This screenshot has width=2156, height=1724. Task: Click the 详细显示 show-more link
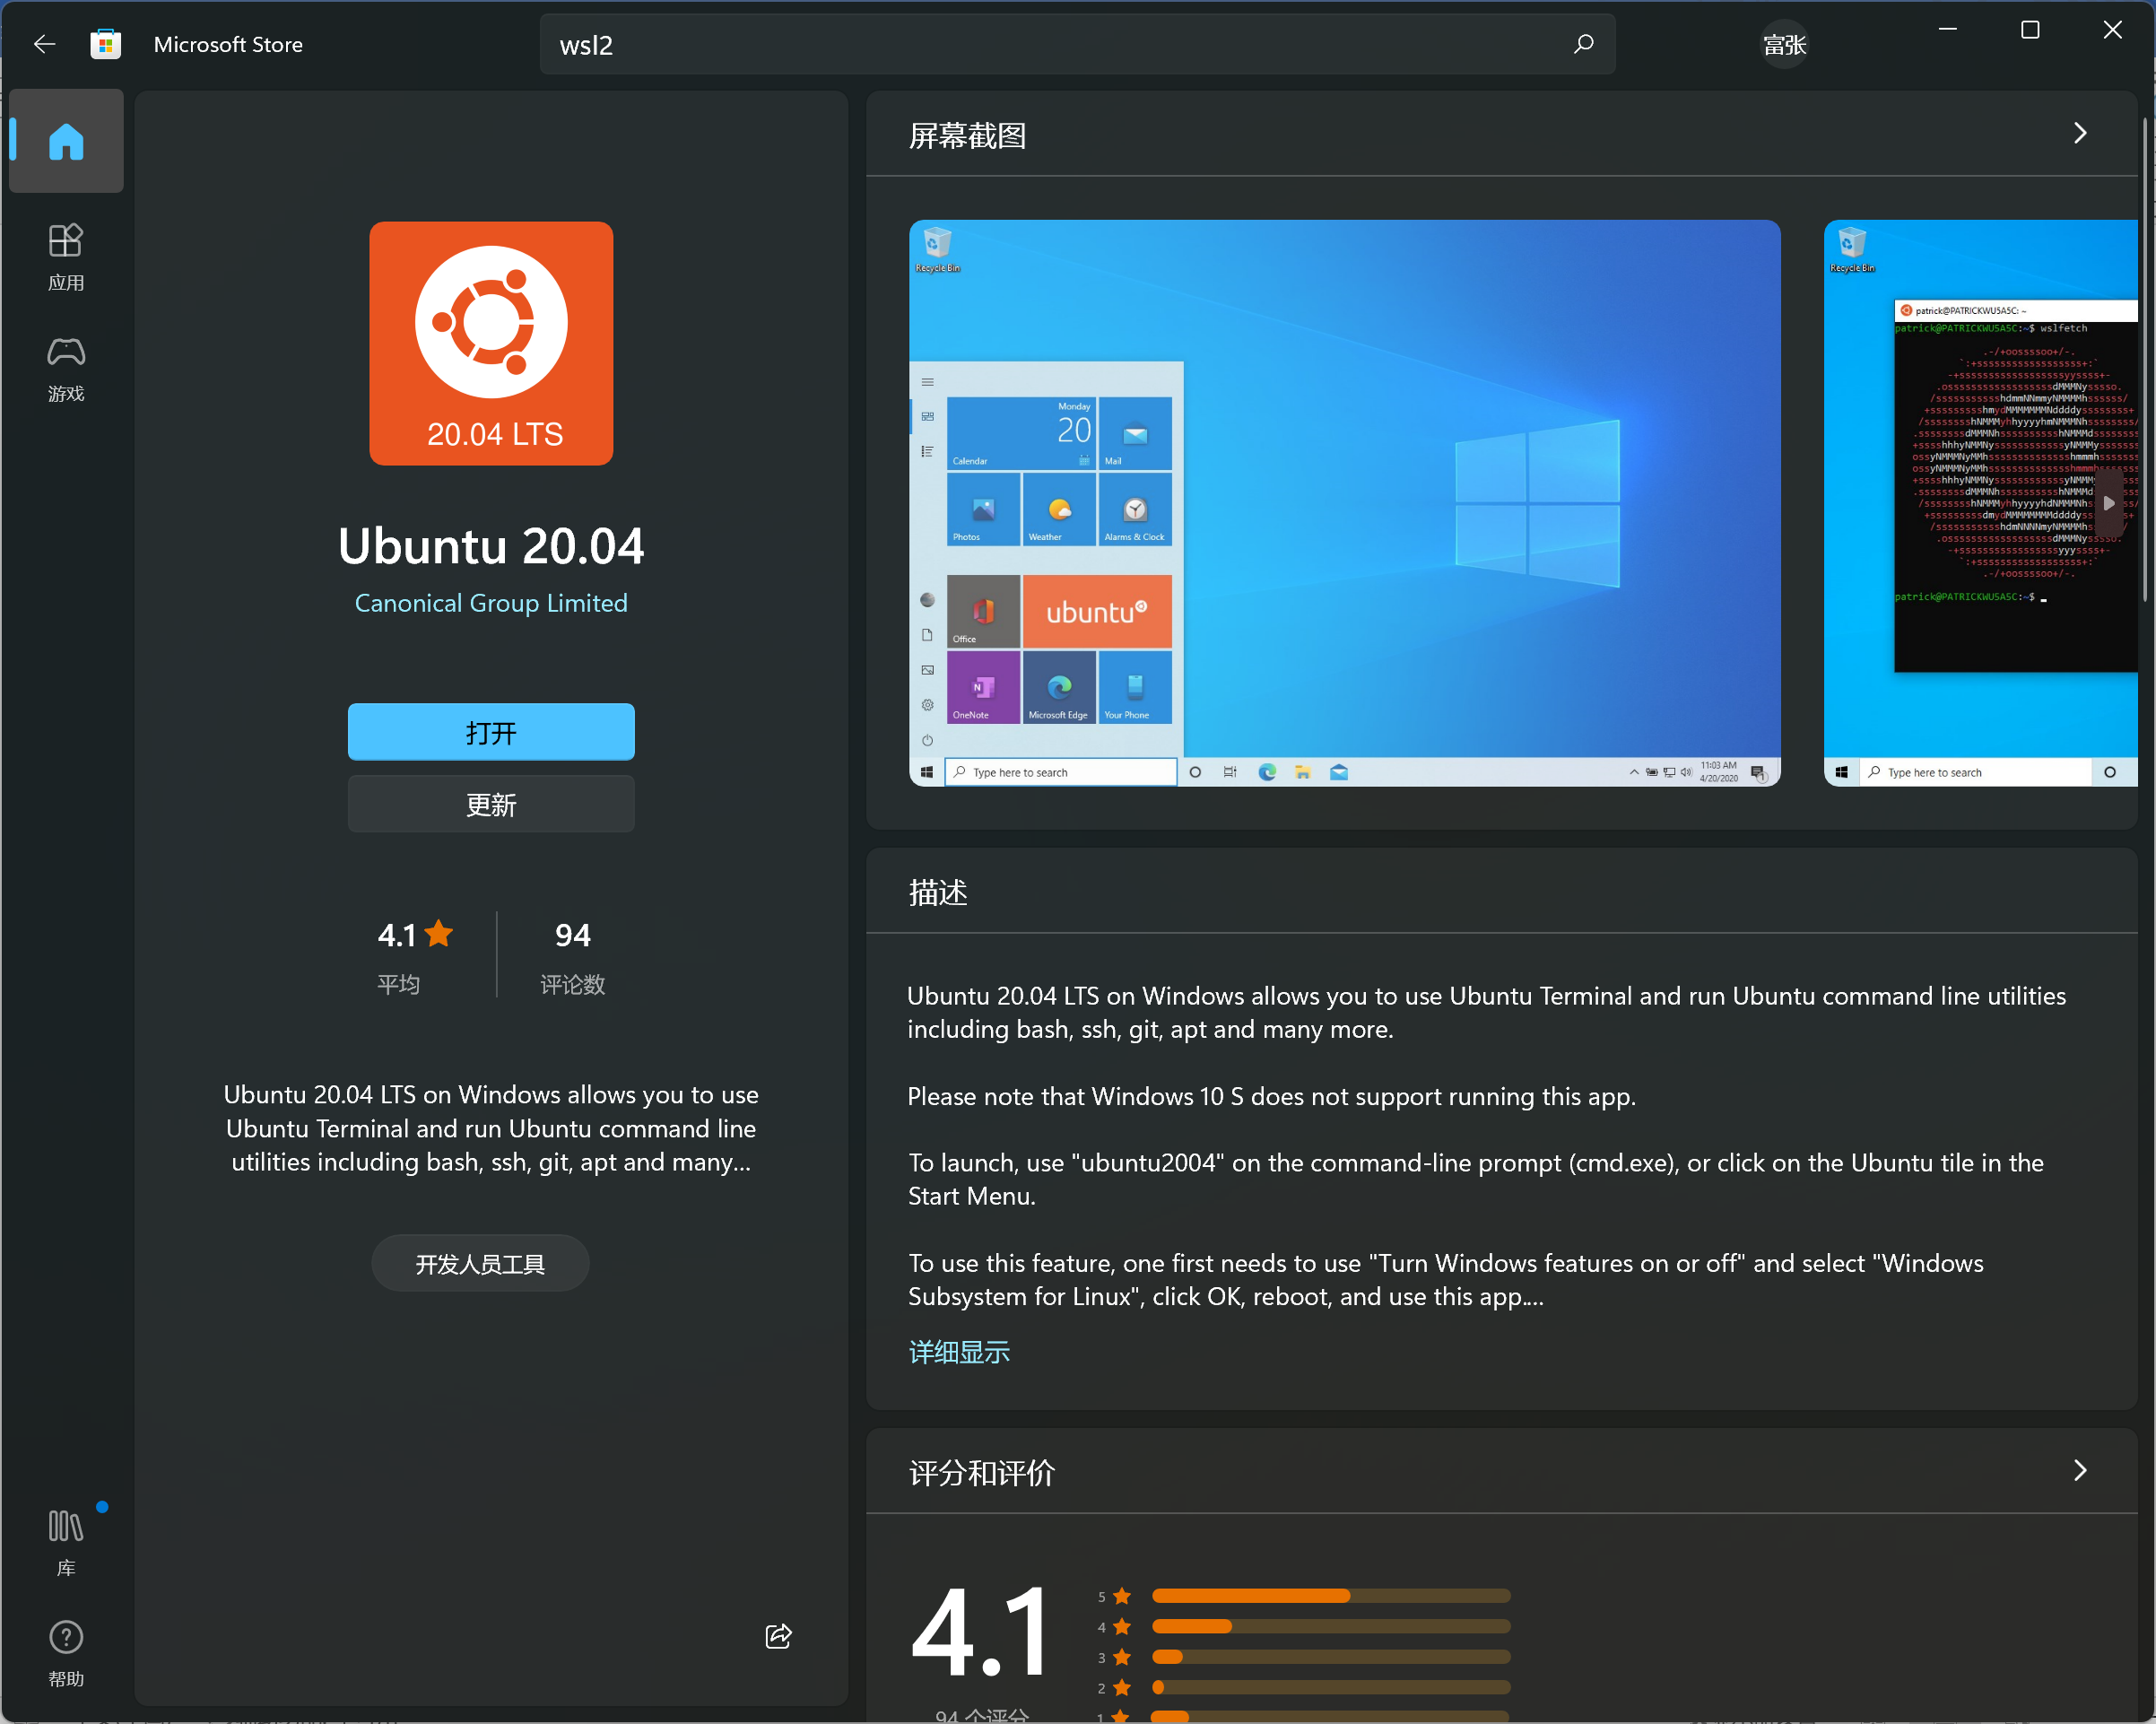click(x=958, y=1352)
